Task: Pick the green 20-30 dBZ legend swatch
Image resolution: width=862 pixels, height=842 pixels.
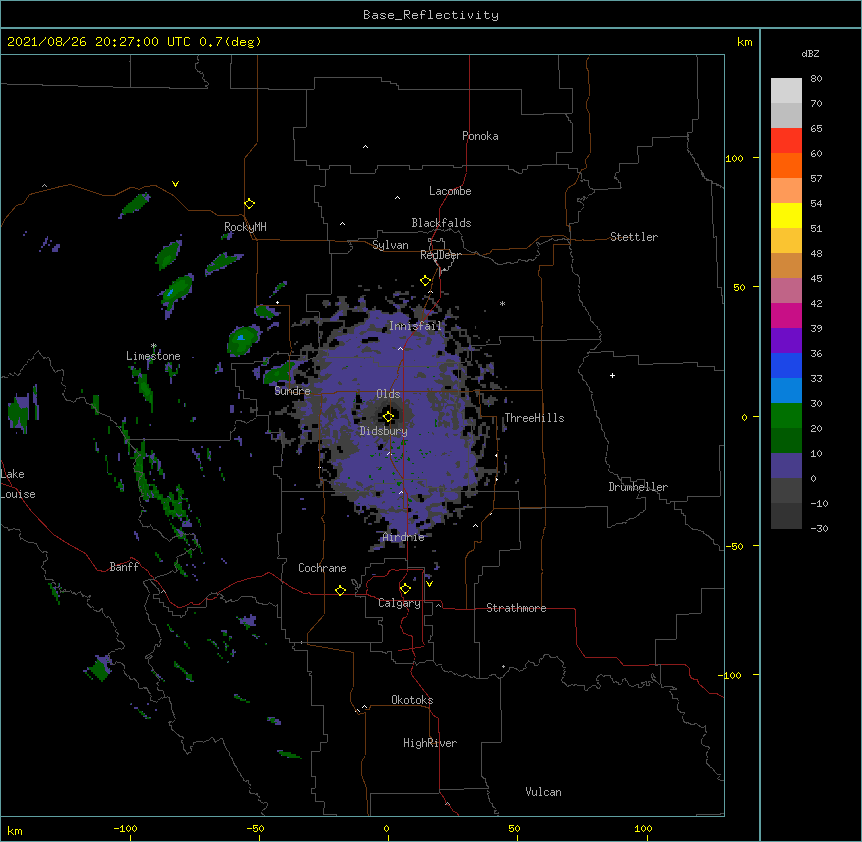Action: [786, 416]
